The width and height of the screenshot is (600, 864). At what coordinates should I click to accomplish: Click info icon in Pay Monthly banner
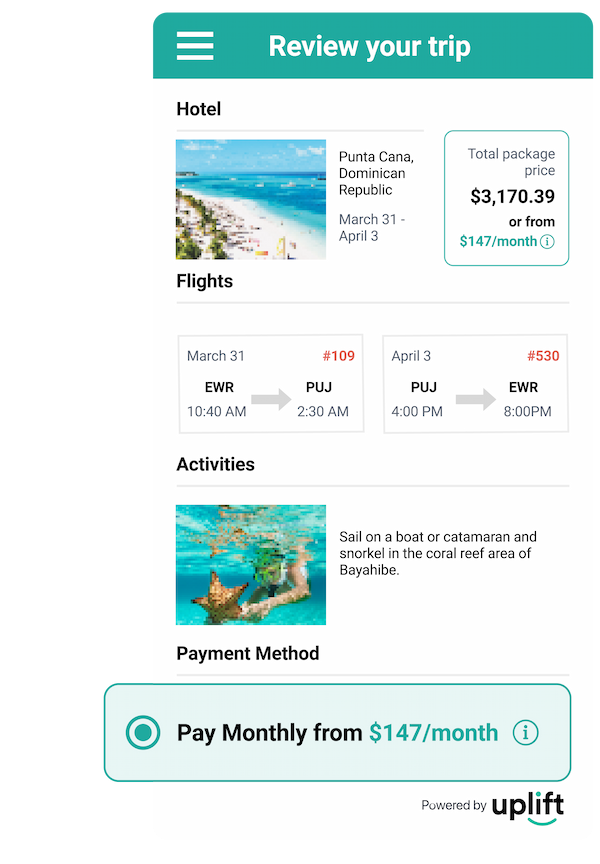525,733
